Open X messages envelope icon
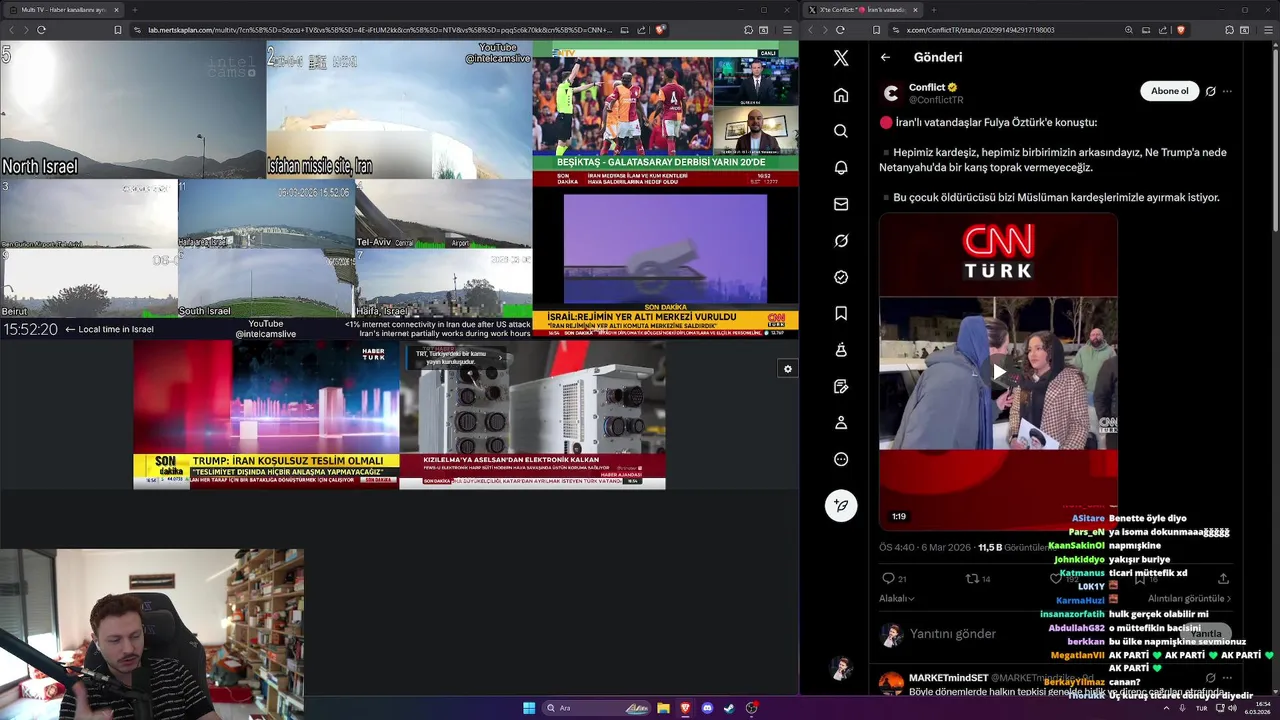1280x720 pixels. (x=841, y=204)
